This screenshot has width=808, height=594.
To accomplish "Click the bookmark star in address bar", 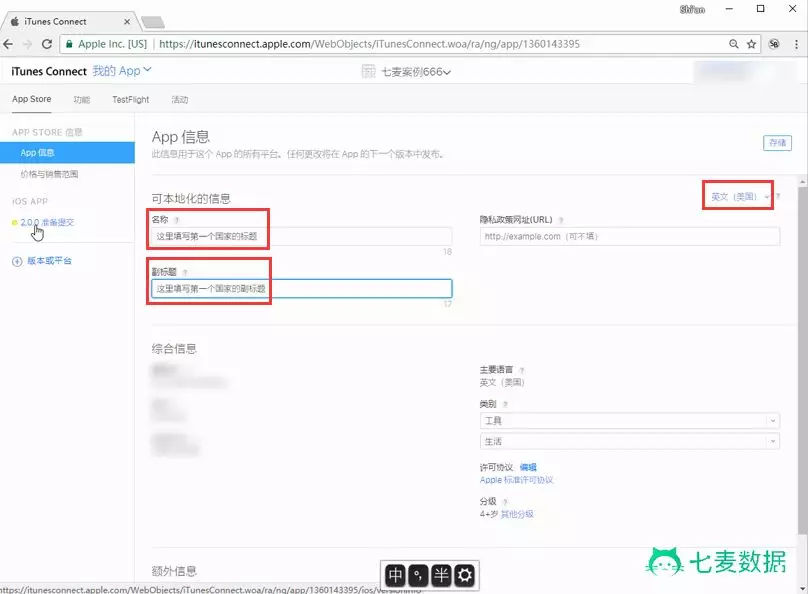I will (x=751, y=44).
